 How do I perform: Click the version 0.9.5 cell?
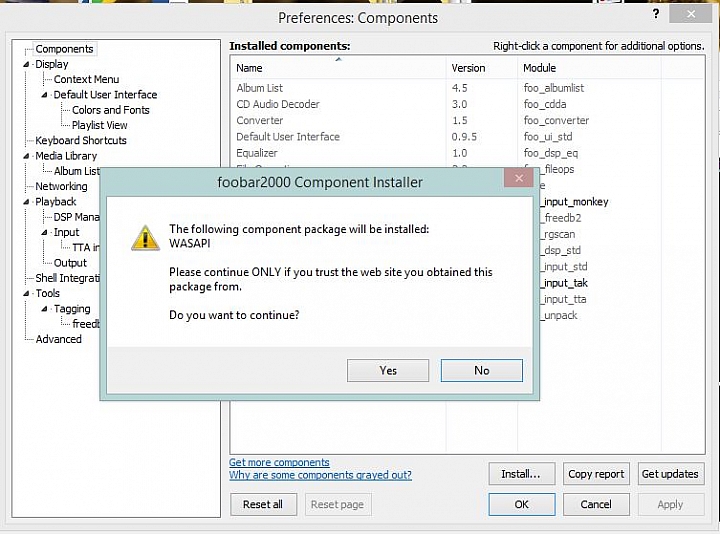tap(464, 137)
